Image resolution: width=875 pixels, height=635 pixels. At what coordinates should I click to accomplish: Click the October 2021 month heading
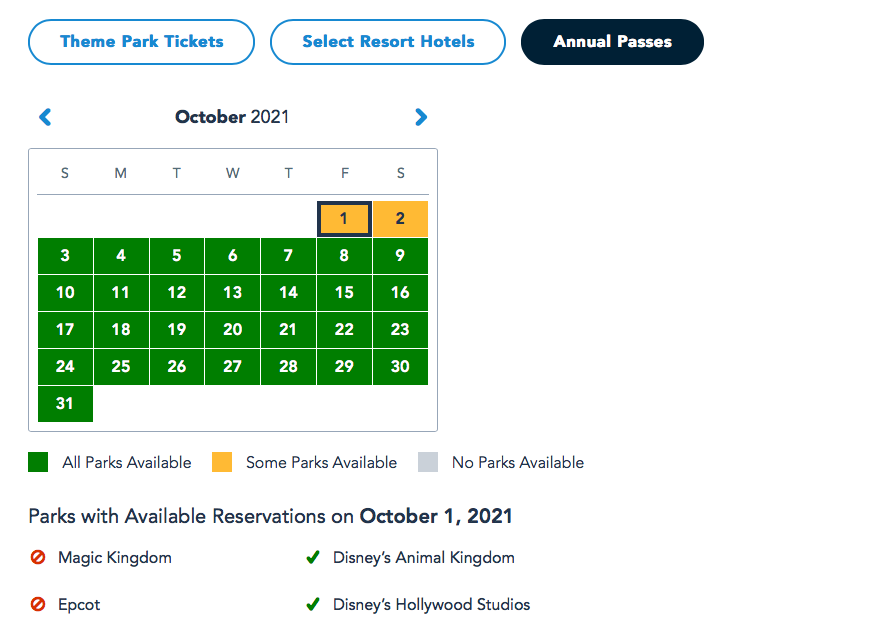coord(232,117)
